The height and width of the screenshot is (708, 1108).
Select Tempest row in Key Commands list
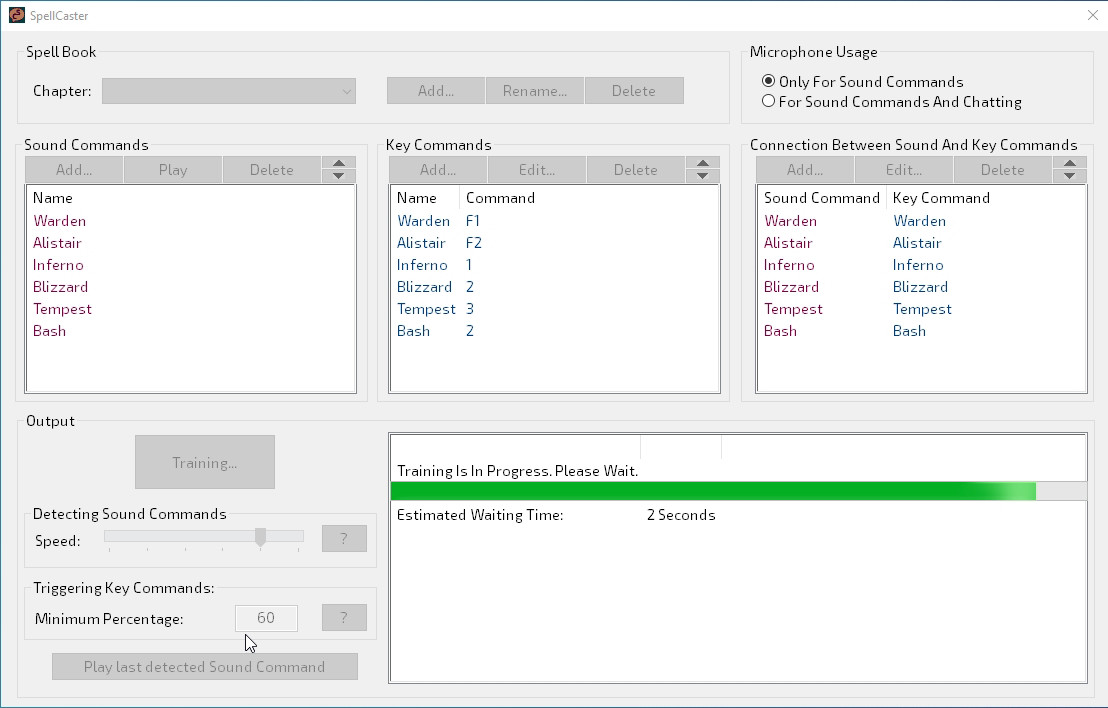[x=426, y=309]
